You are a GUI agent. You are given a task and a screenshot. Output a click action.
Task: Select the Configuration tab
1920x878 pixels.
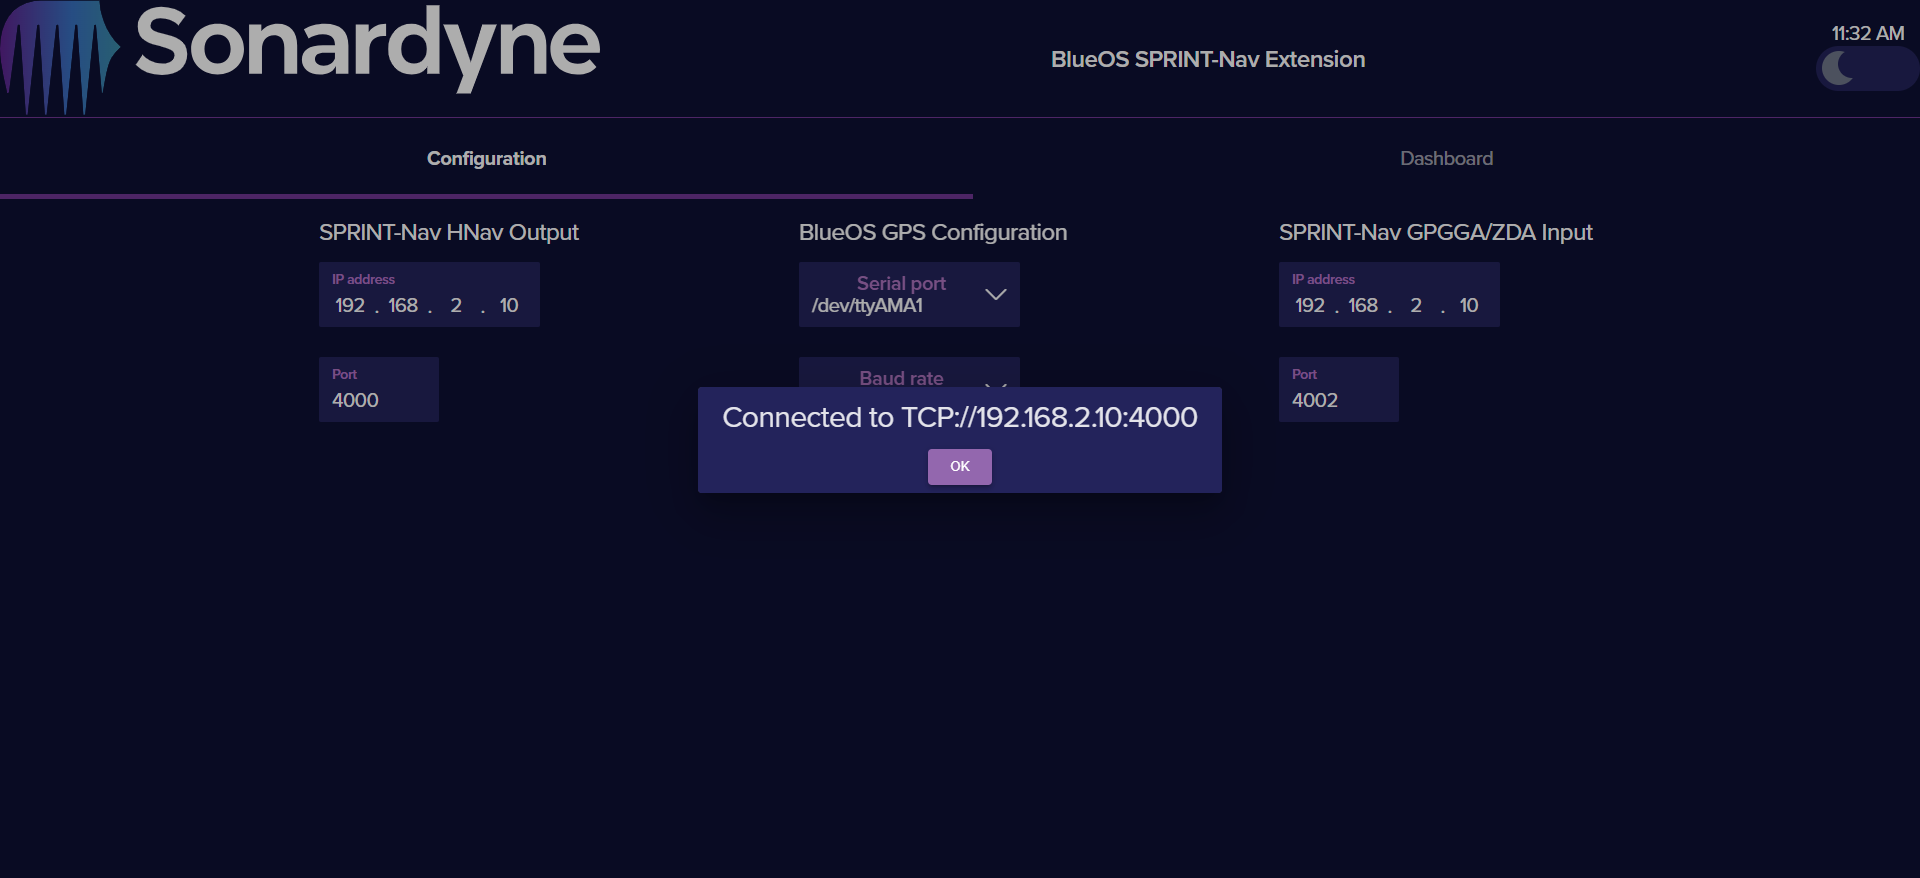click(486, 158)
